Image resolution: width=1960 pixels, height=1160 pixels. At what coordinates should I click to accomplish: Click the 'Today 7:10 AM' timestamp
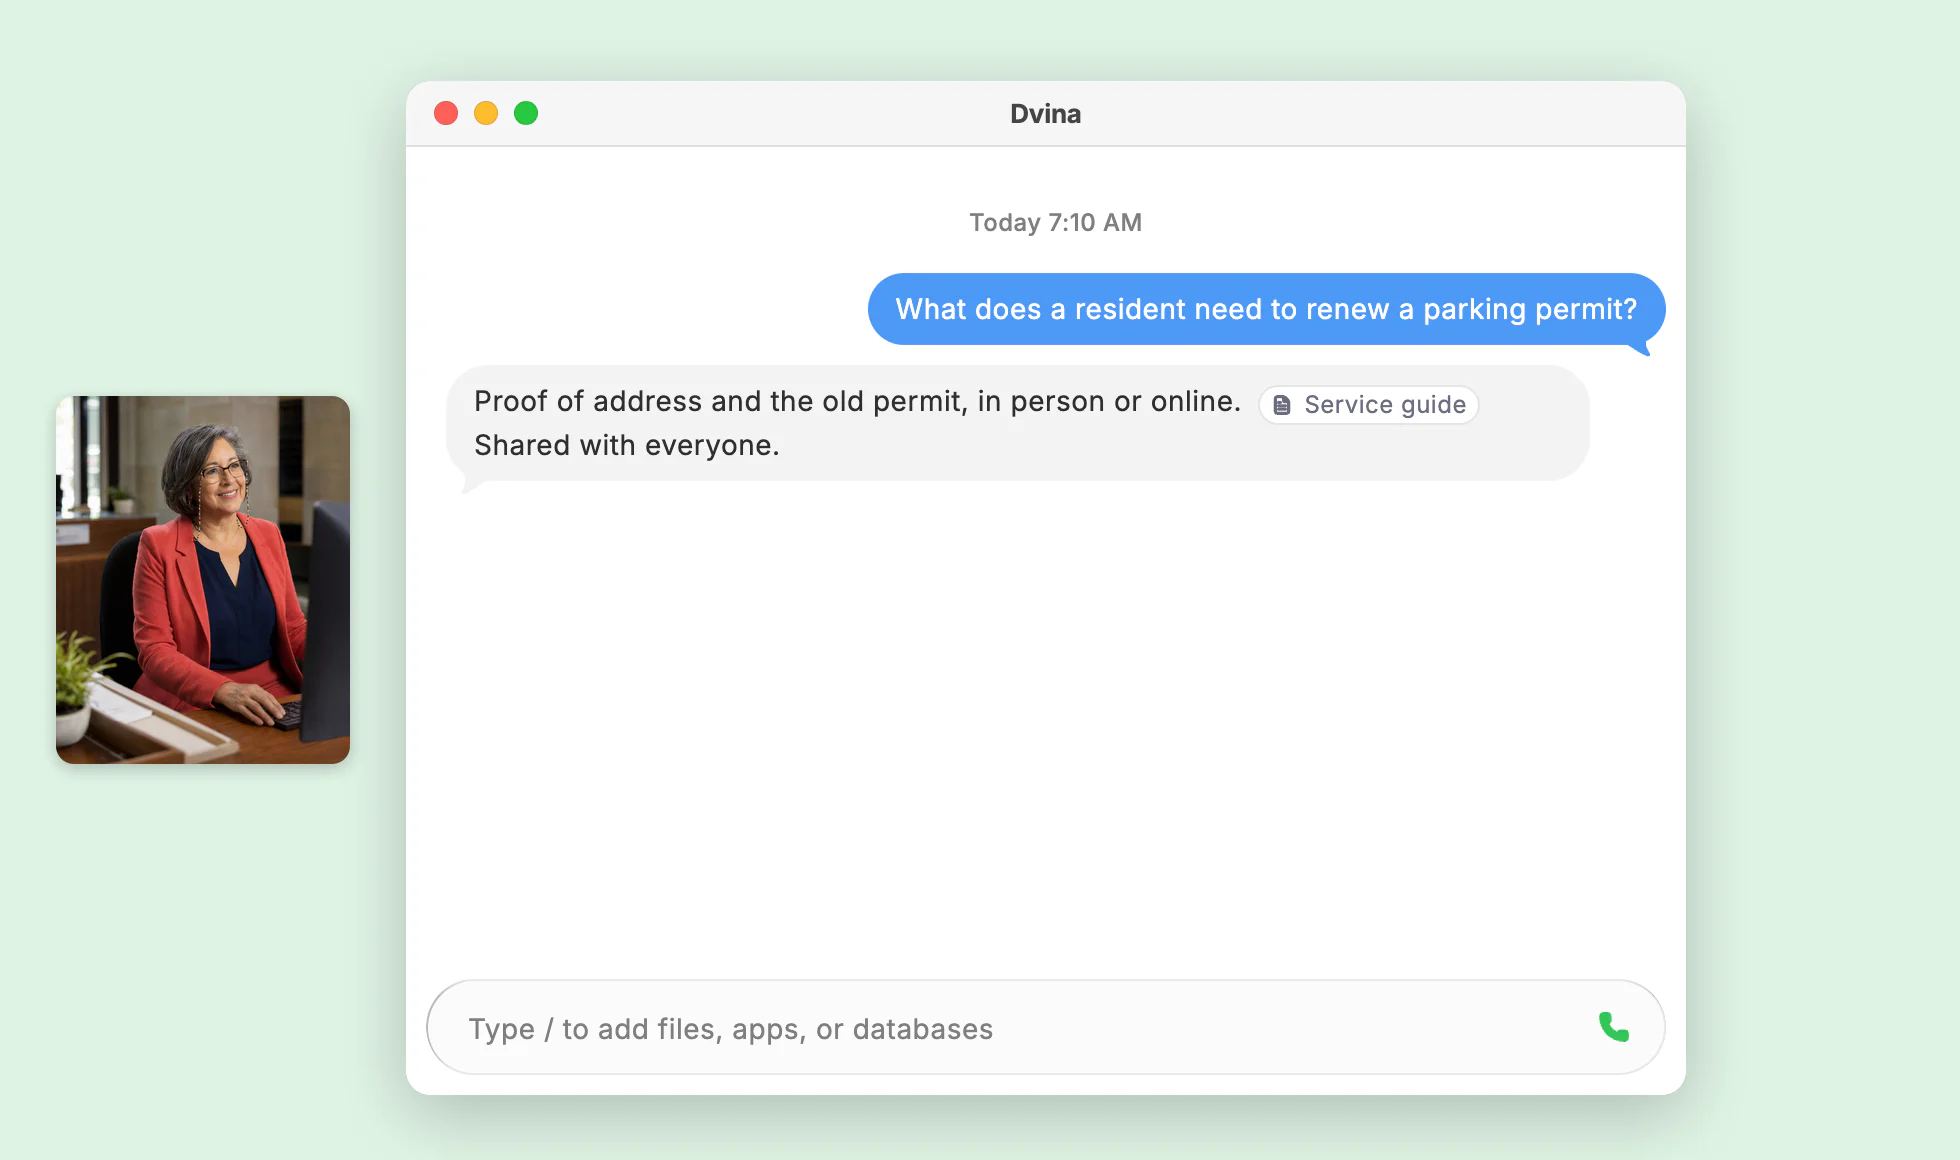1055,222
